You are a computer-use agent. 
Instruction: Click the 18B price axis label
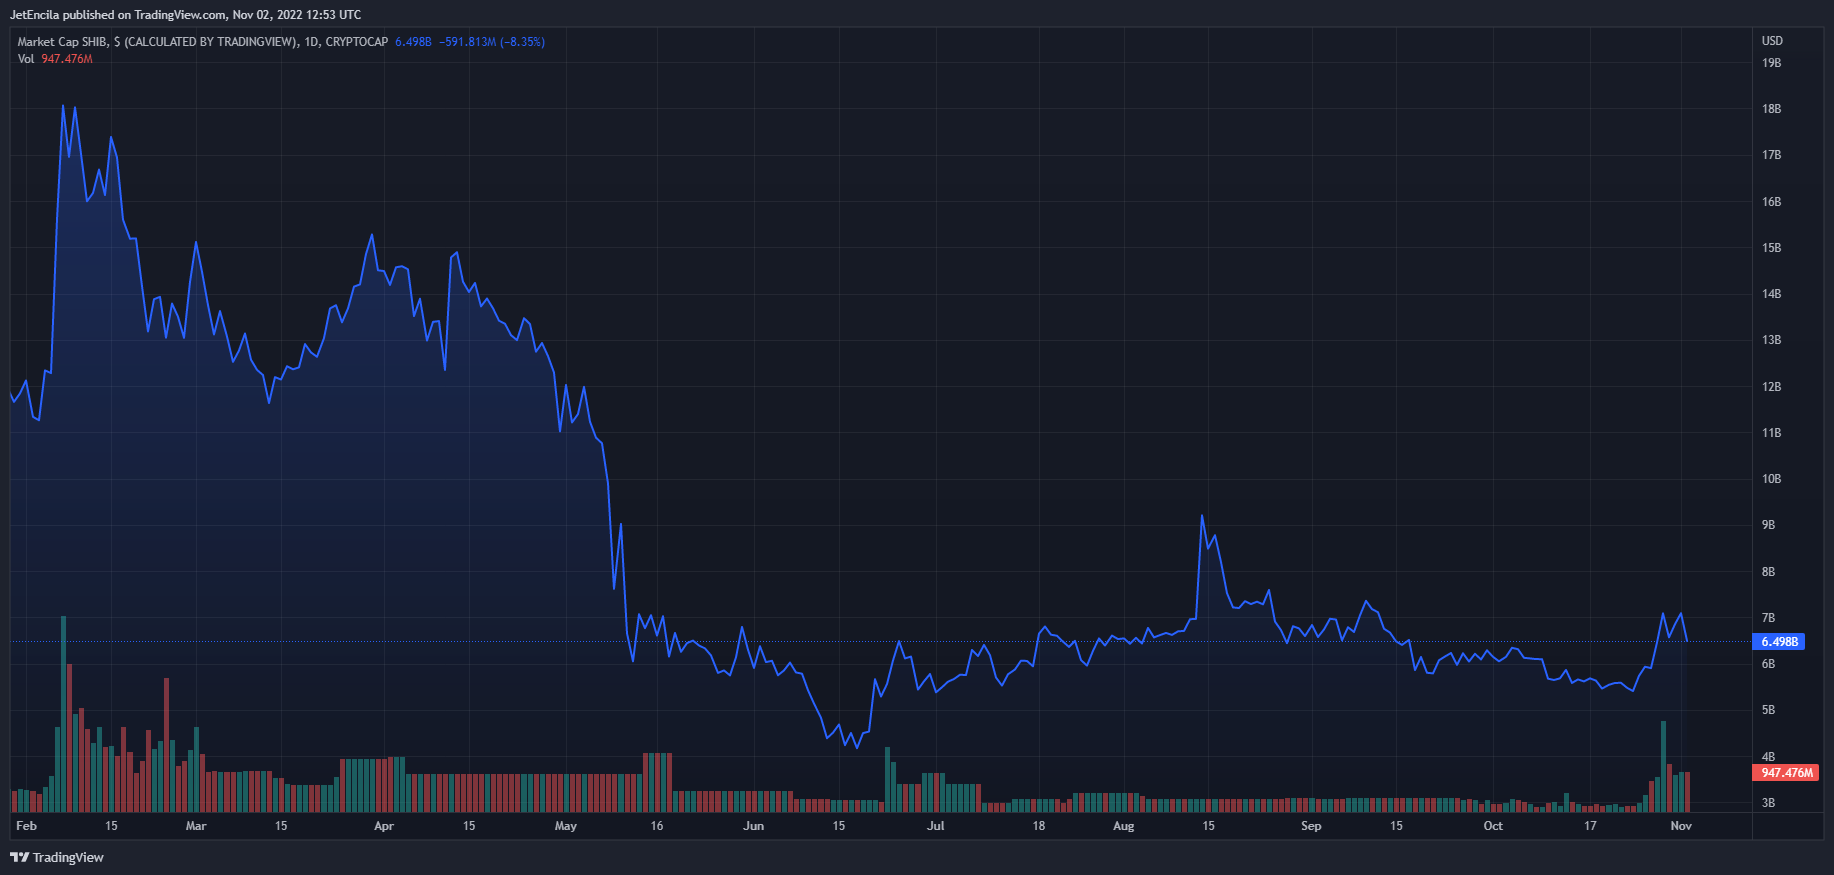click(1771, 109)
